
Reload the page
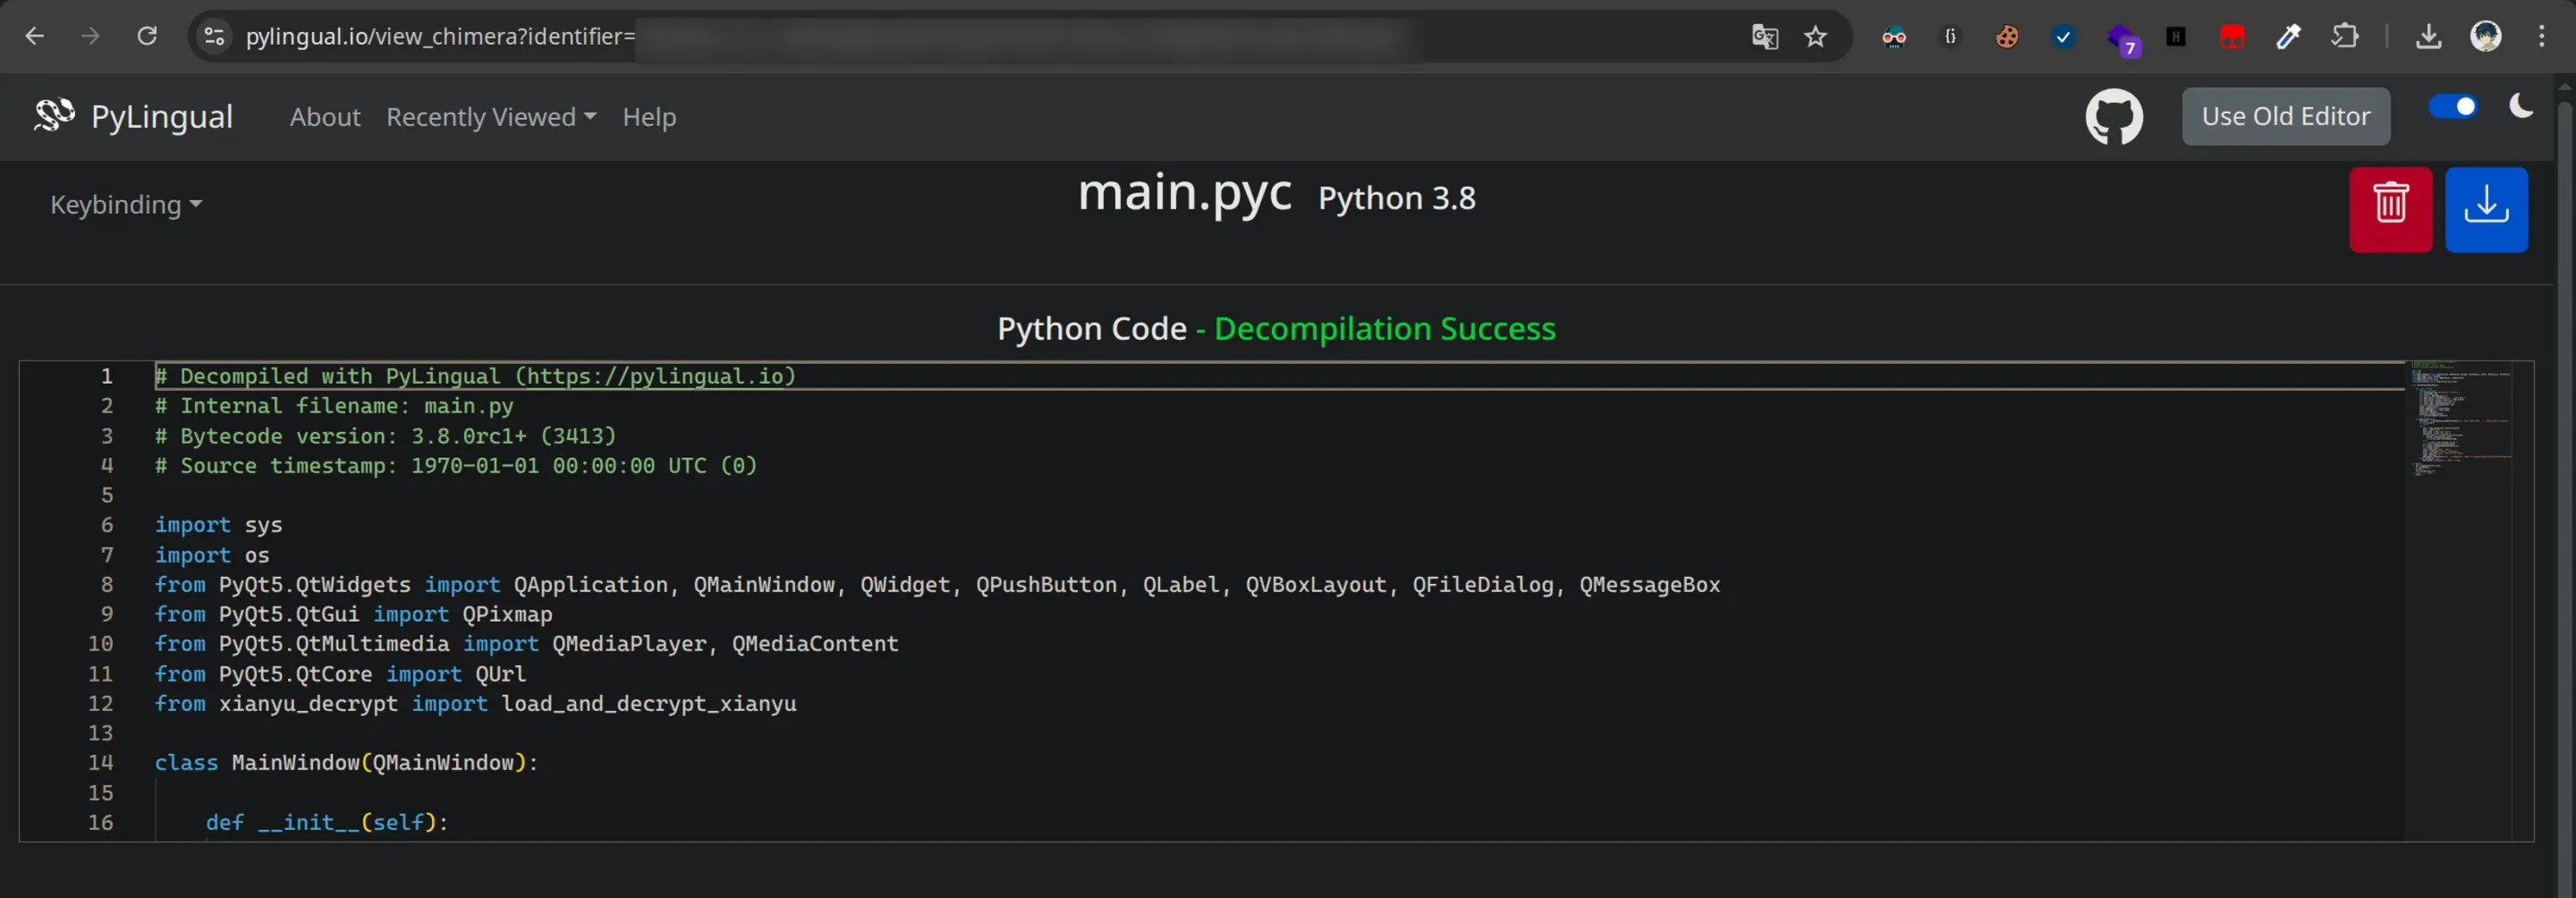[147, 37]
